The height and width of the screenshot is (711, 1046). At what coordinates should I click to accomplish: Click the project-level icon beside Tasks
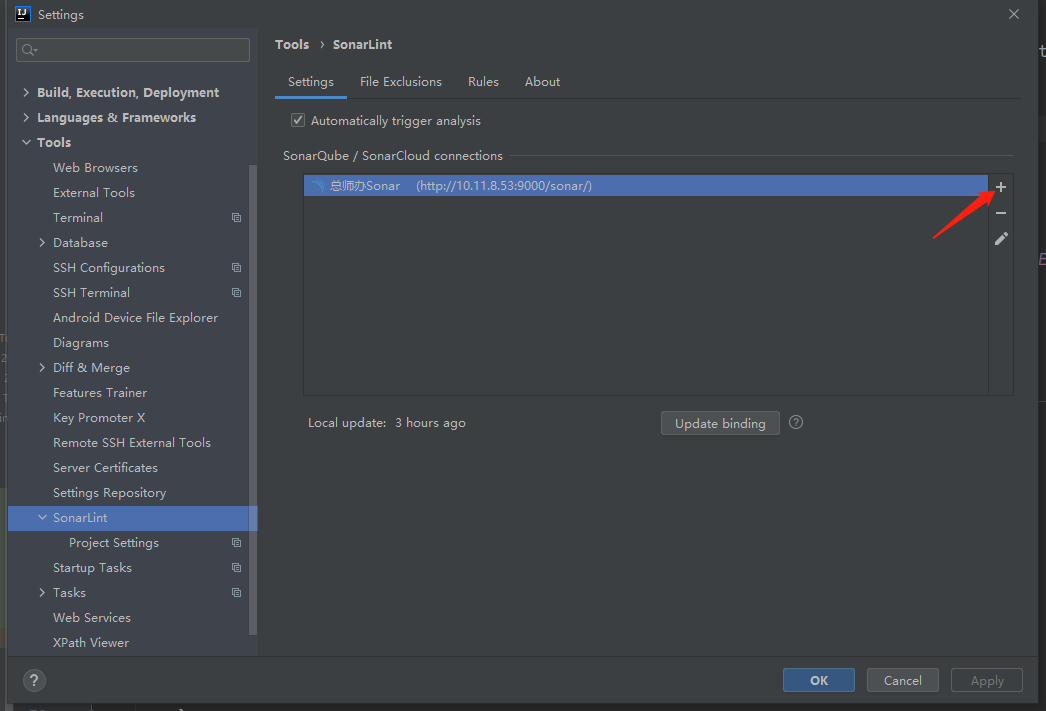pyautogui.click(x=236, y=593)
